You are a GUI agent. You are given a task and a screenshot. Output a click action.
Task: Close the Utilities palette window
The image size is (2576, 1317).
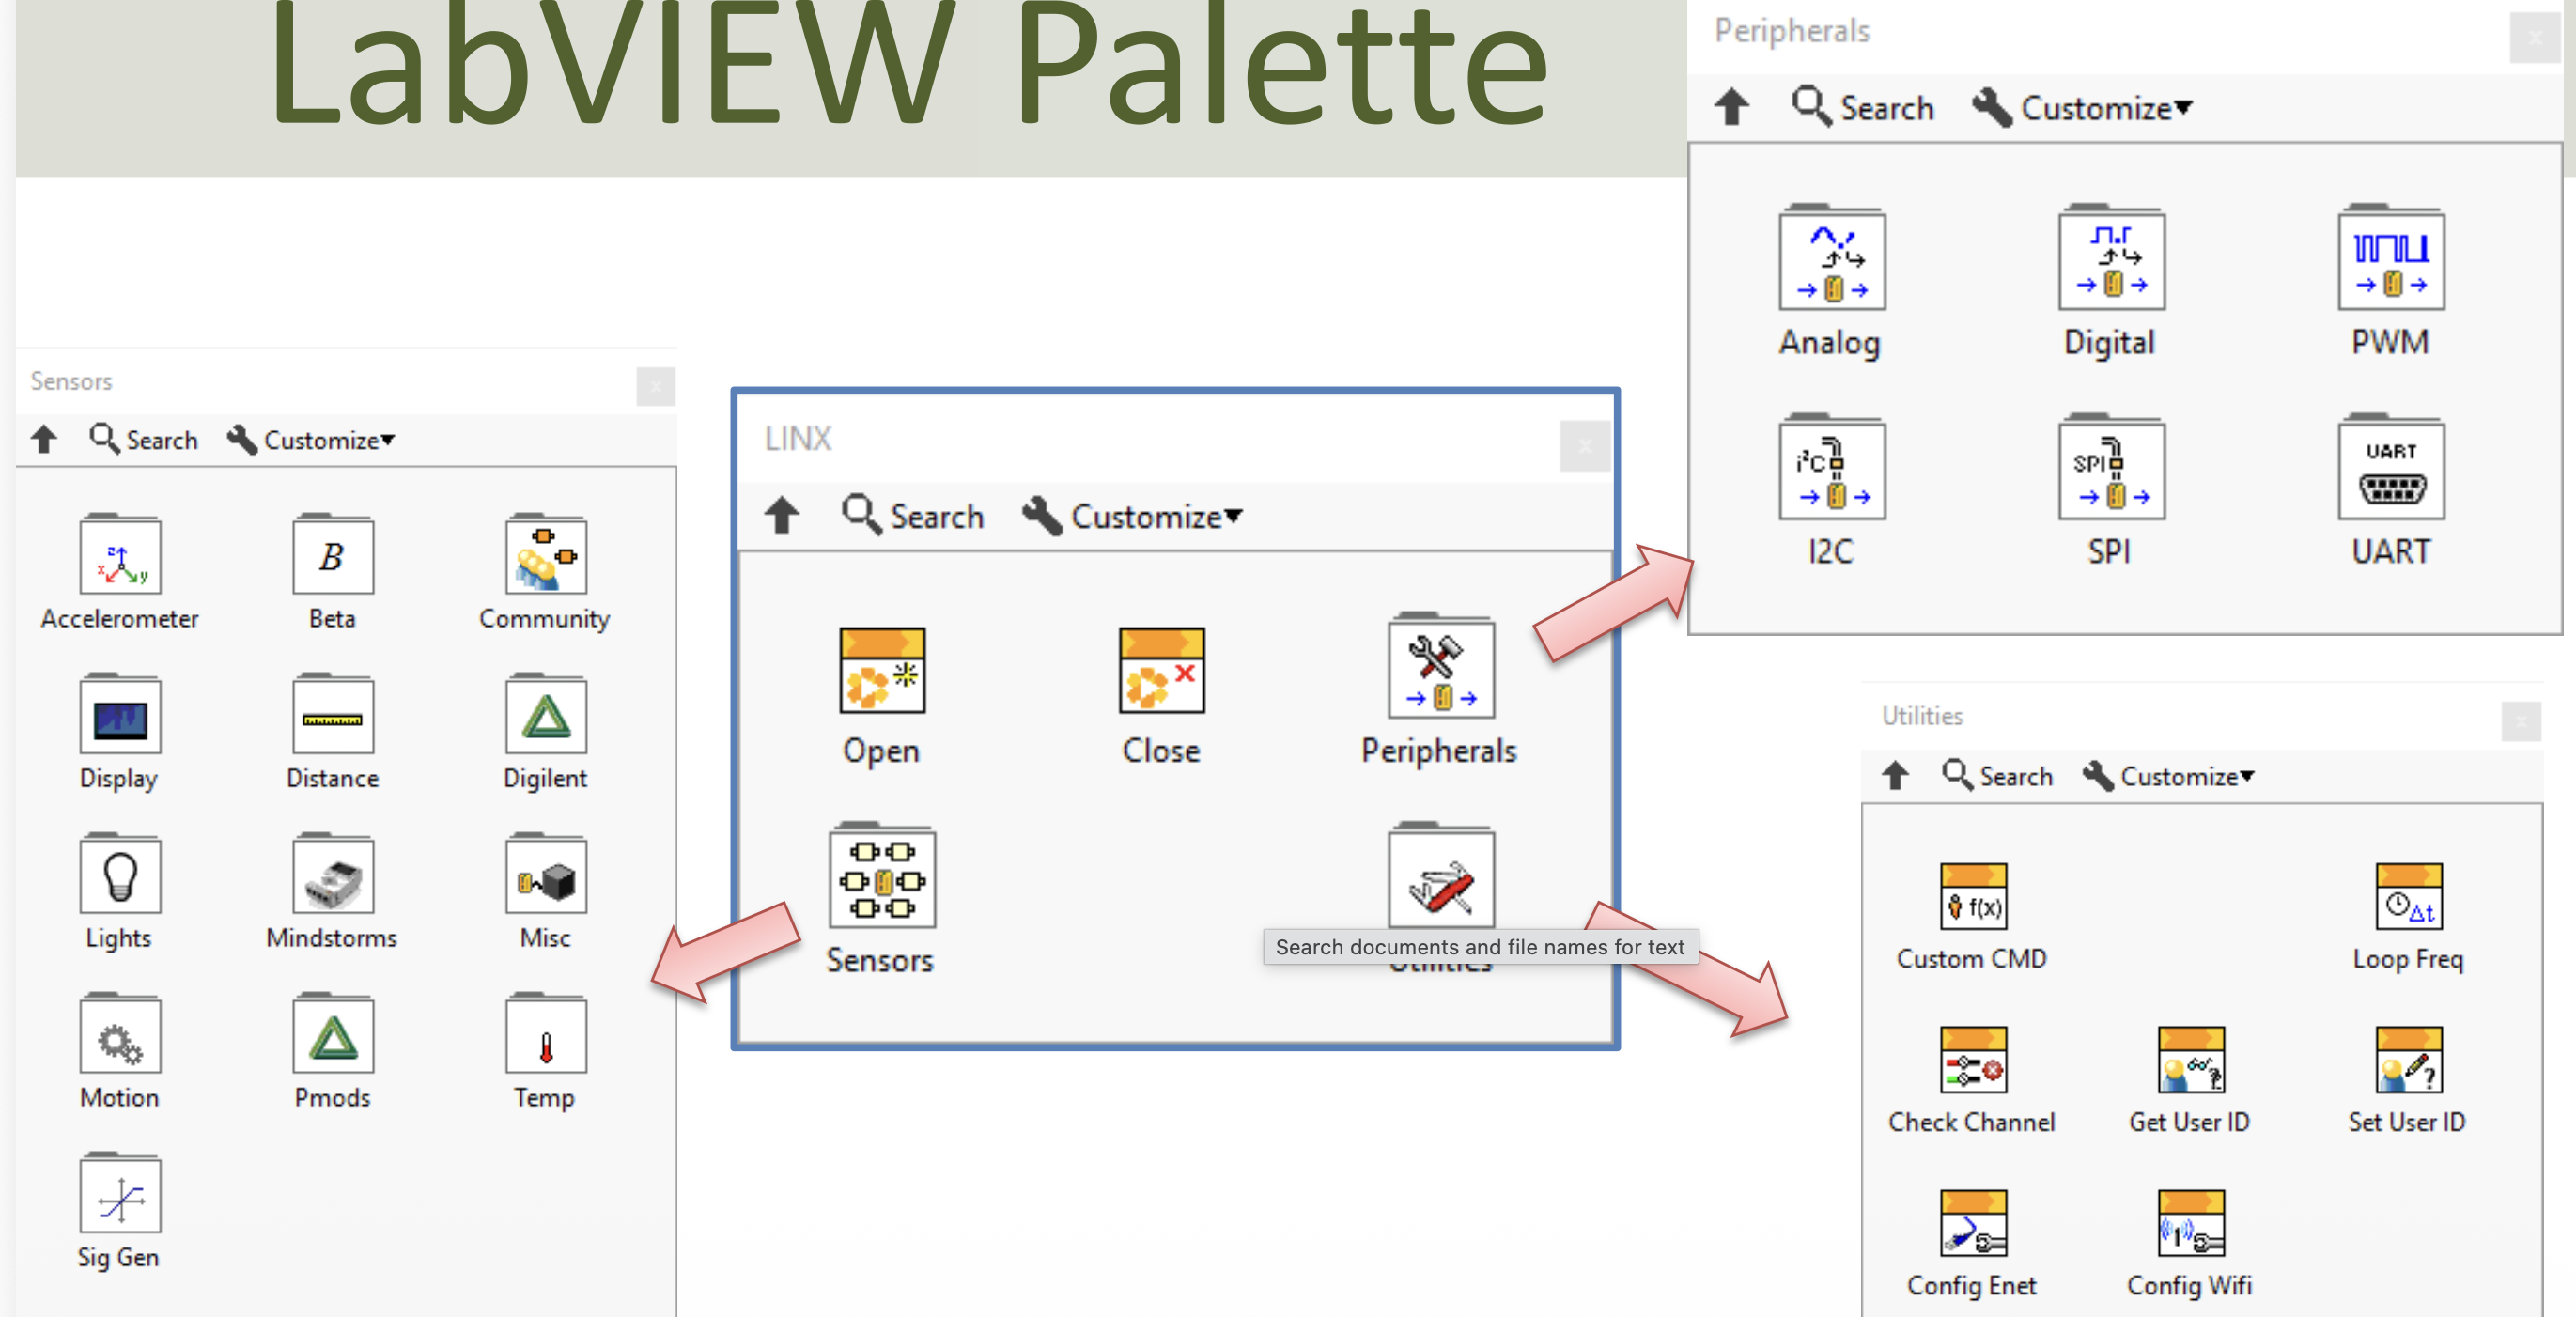coord(2521,721)
